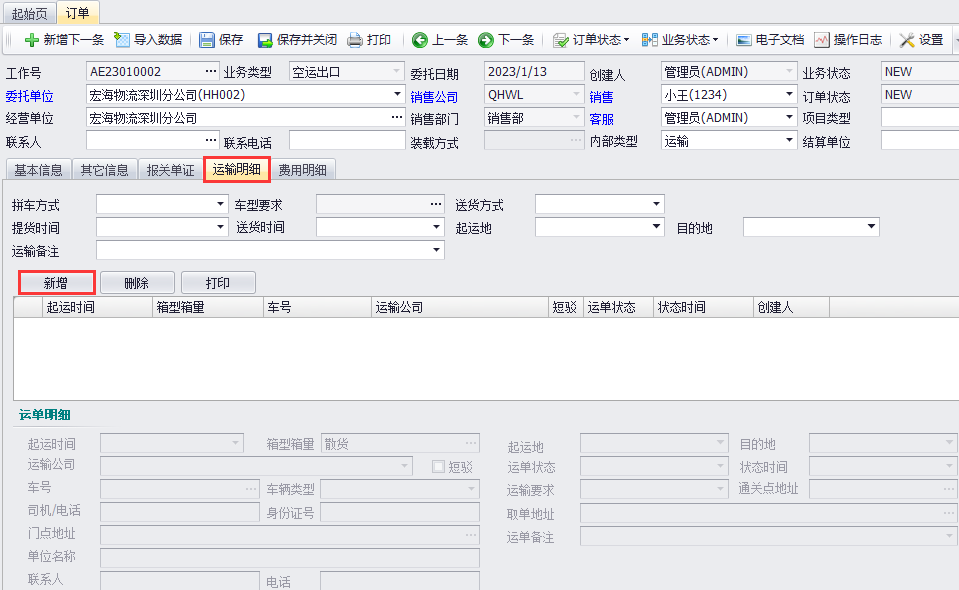Expand the 内部类型 运输 dropdown
Viewport: 959px width, 590px height.
click(789, 141)
